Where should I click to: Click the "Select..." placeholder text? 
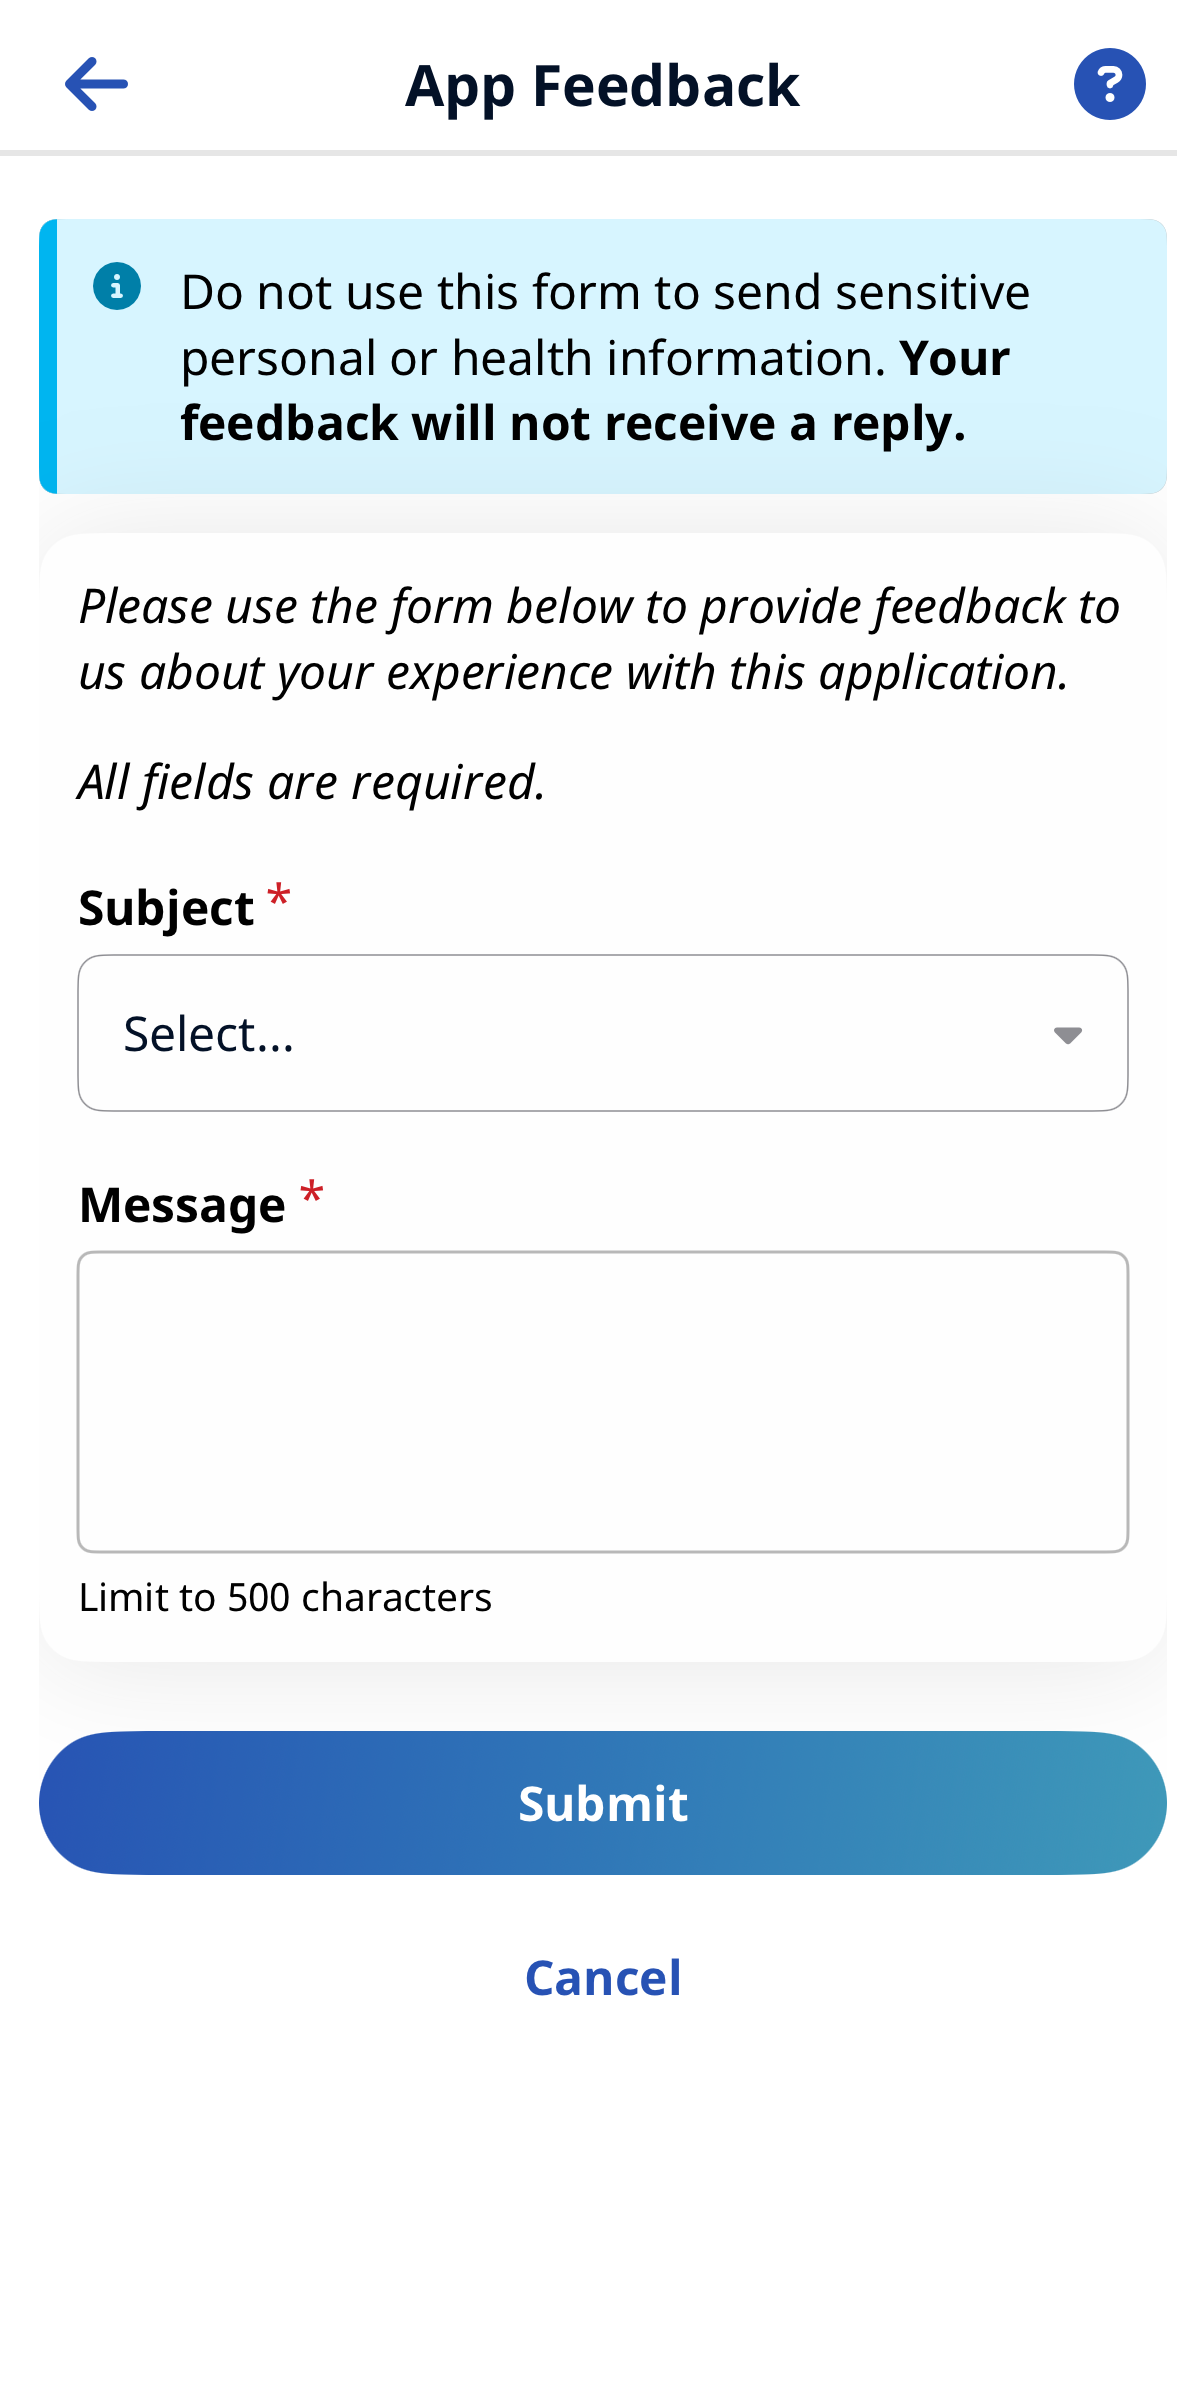click(x=209, y=1034)
